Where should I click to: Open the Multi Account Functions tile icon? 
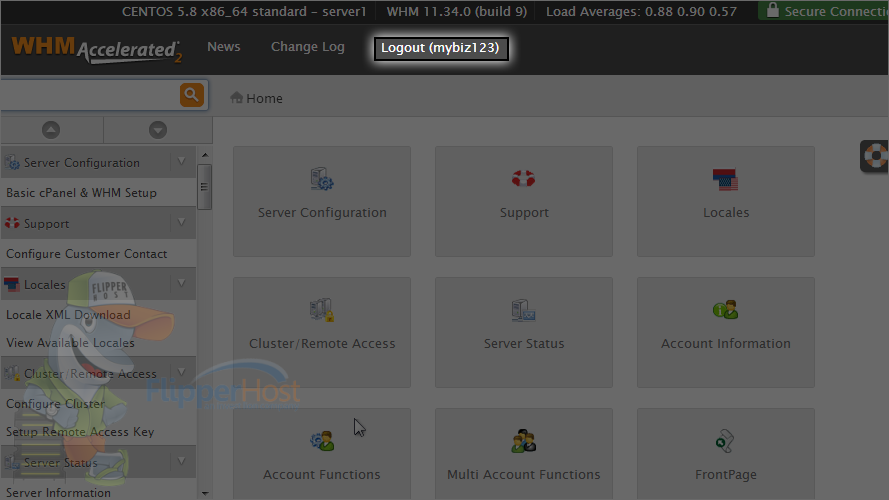click(523, 441)
